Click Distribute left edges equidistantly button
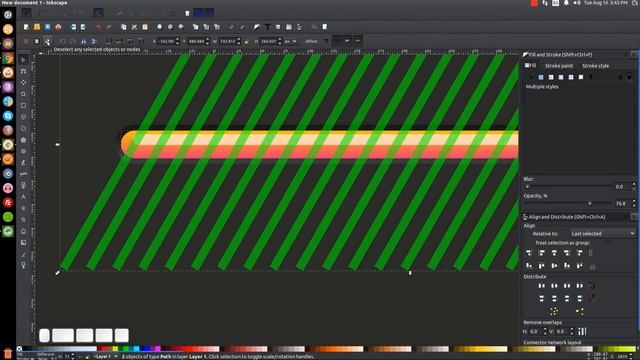 point(542,286)
